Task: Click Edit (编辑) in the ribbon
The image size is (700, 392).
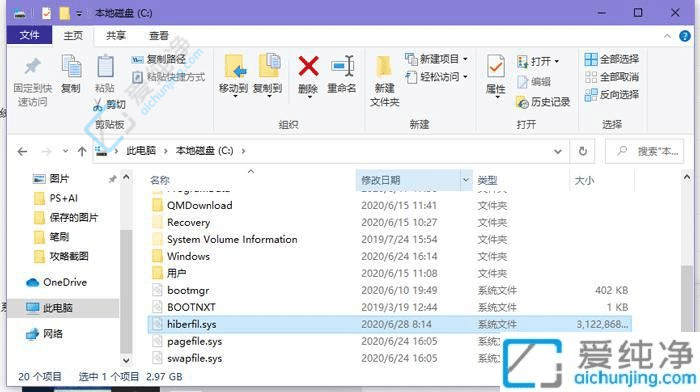Action: (534, 82)
